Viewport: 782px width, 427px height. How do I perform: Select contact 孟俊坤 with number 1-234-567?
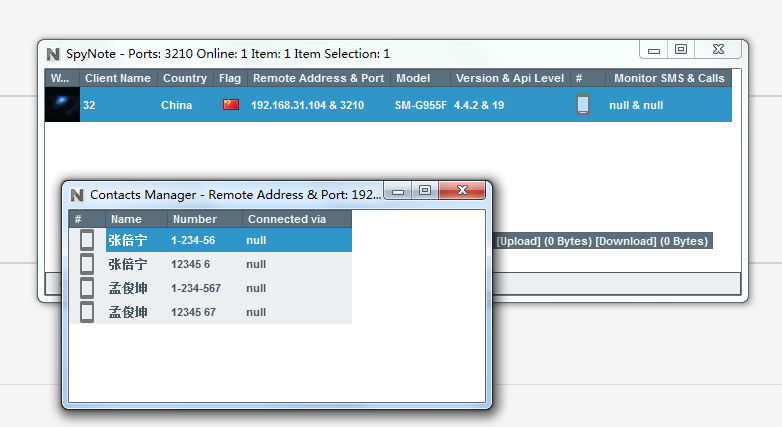(128, 288)
